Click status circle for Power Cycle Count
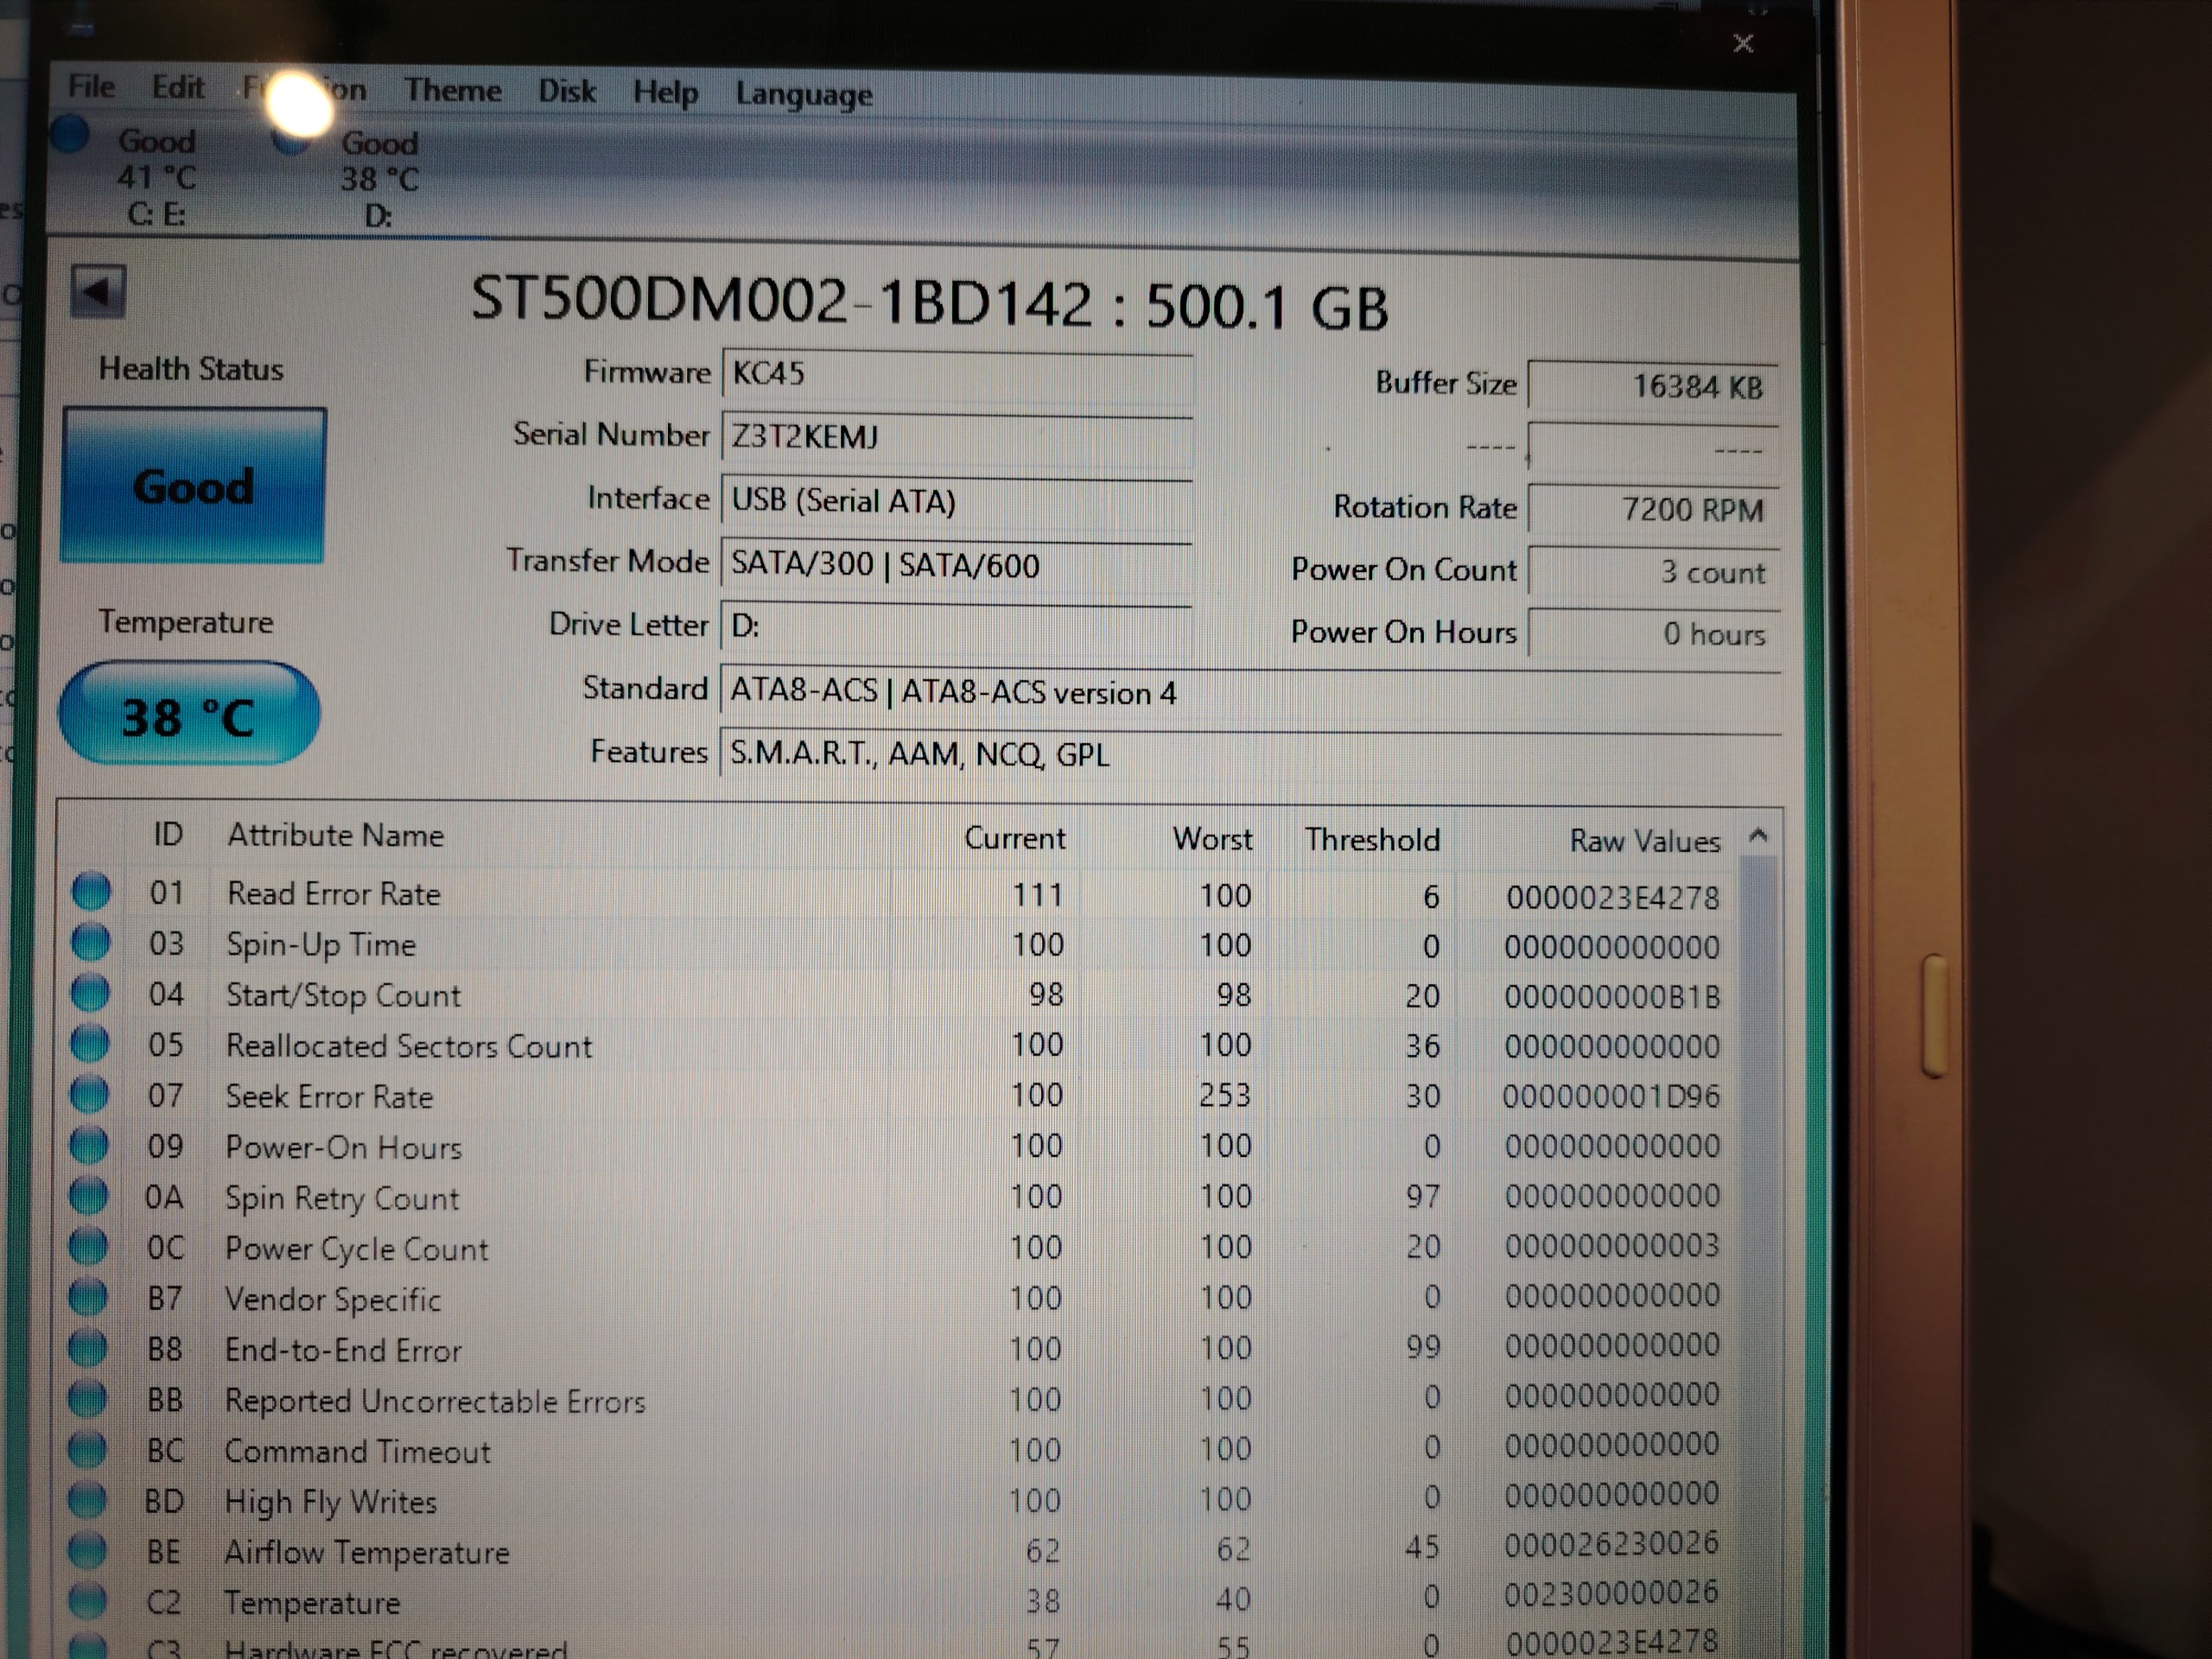Image resolution: width=2212 pixels, height=1659 pixels. 88,1246
